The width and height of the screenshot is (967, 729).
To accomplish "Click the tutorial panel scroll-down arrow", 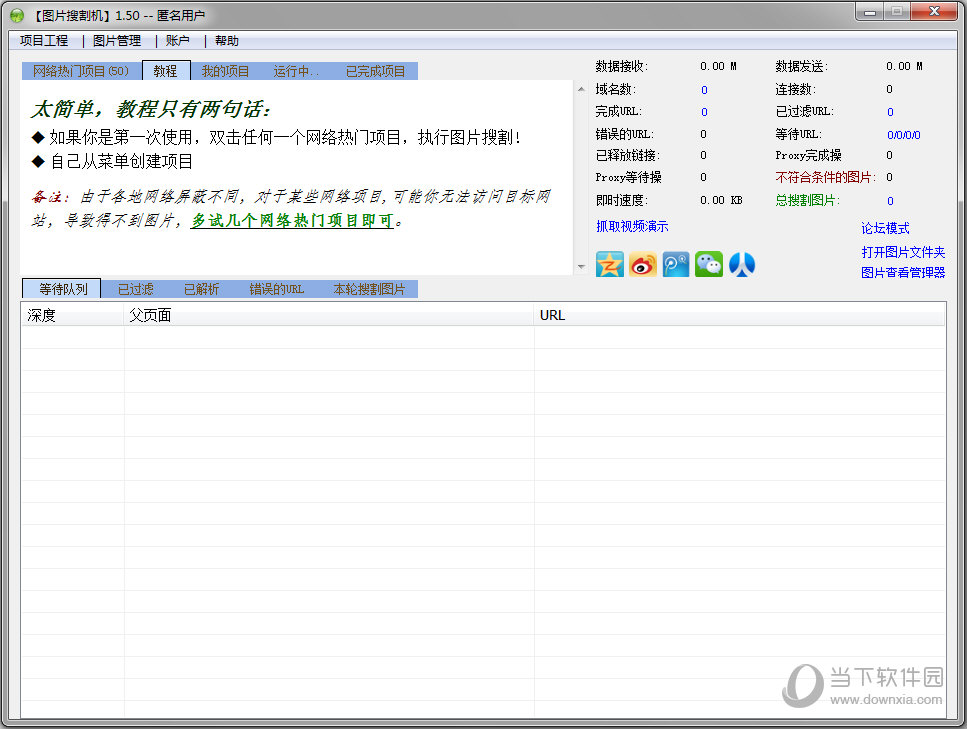I will point(581,267).
